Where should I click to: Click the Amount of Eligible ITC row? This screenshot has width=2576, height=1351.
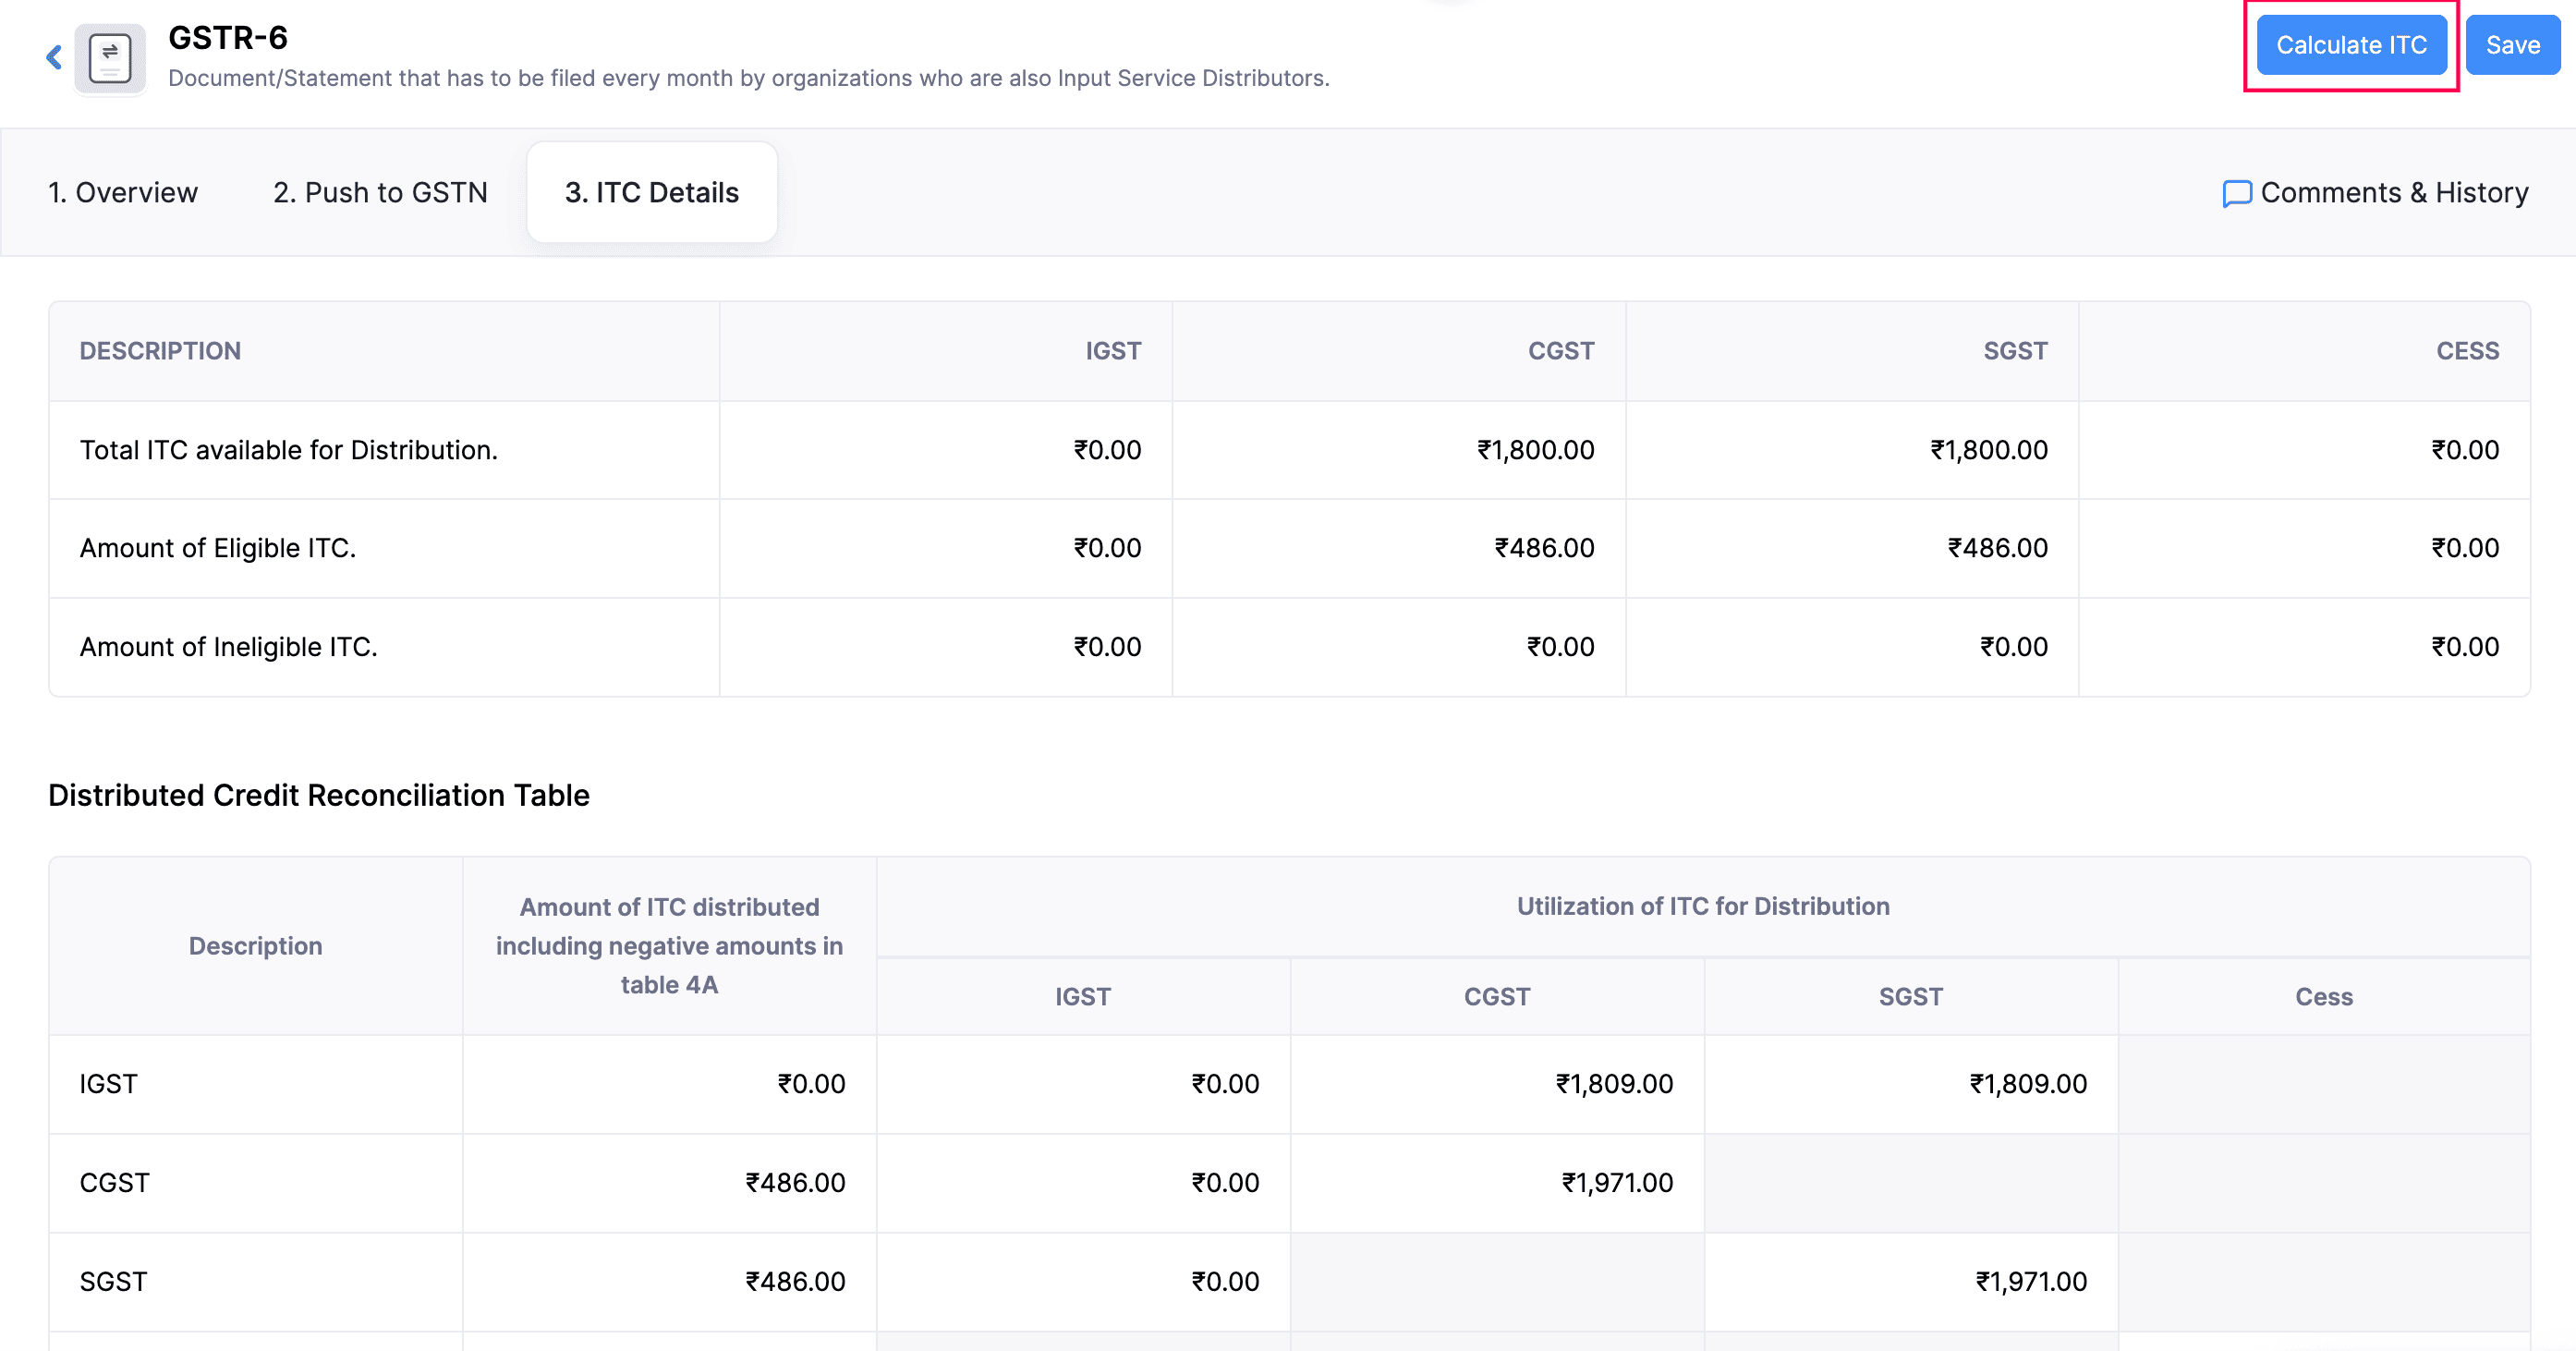pos(218,547)
